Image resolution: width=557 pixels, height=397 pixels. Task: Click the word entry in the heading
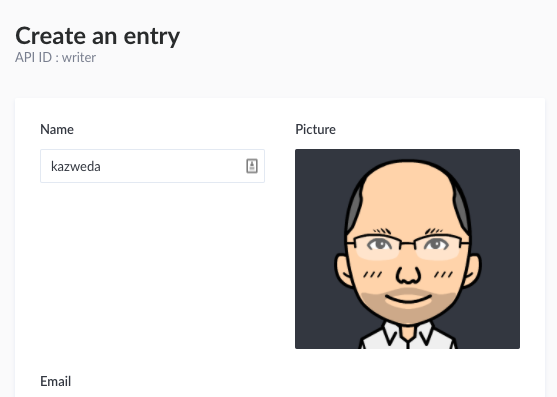[152, 37]
